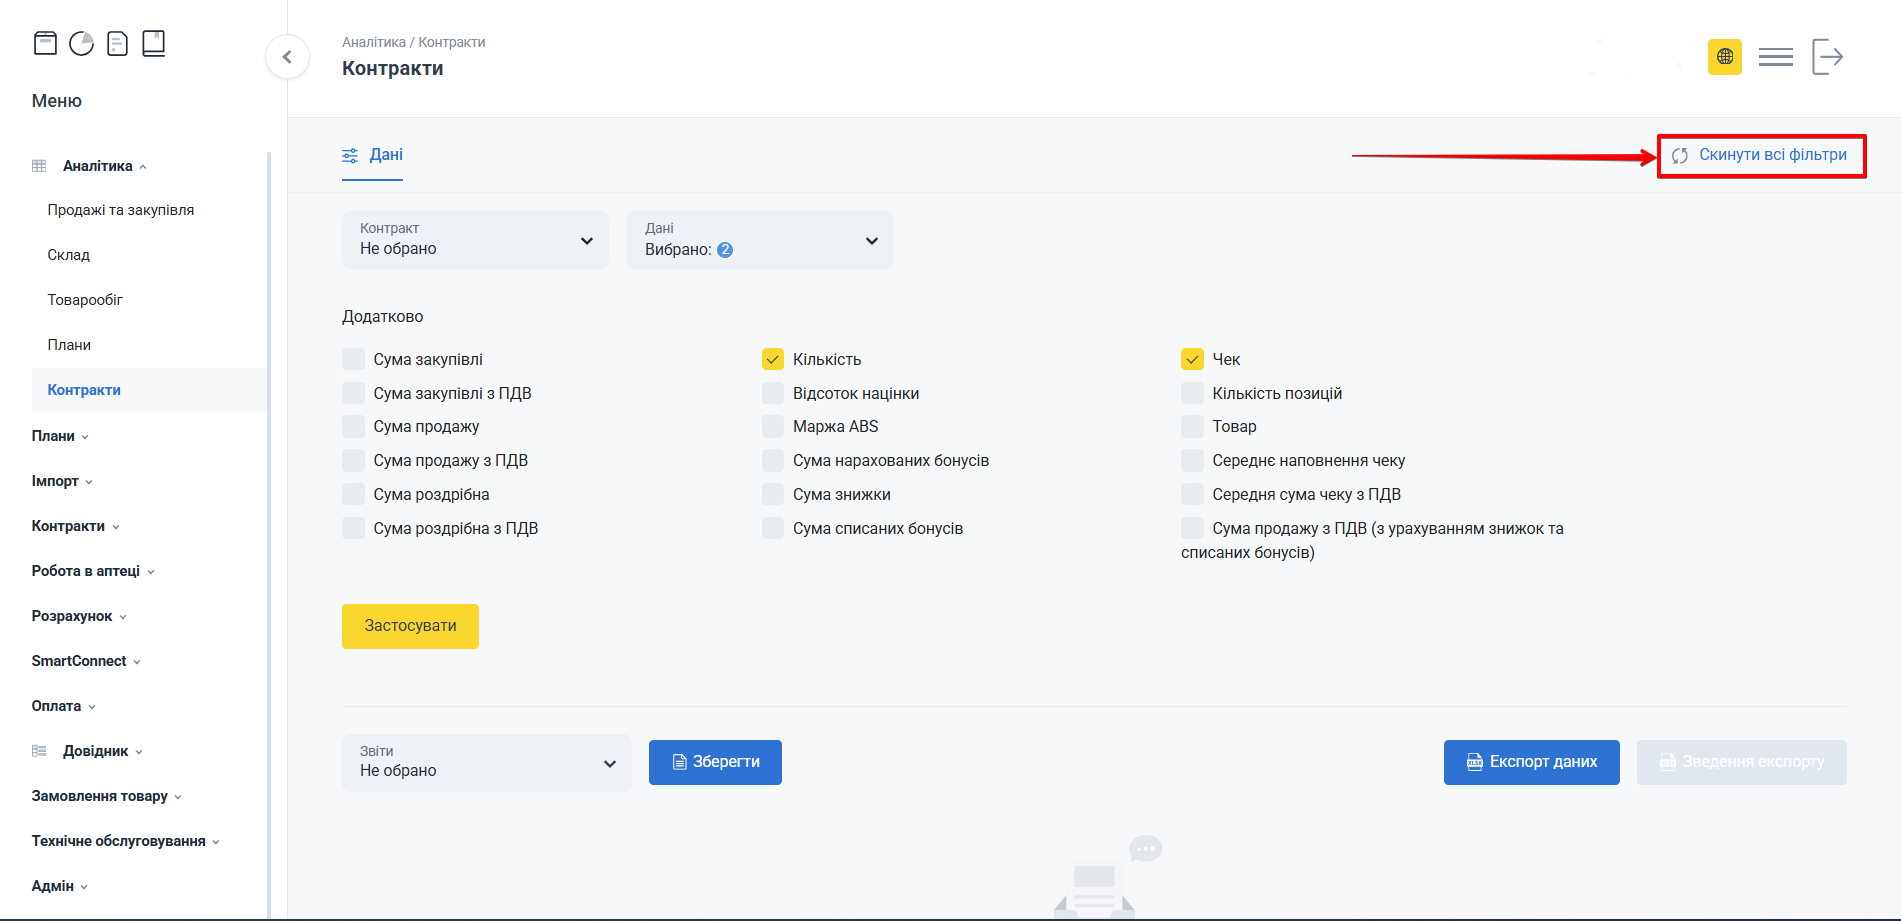Click the logout arrow icon
The image size is (1901, 921).
[x=1827, y=57]
